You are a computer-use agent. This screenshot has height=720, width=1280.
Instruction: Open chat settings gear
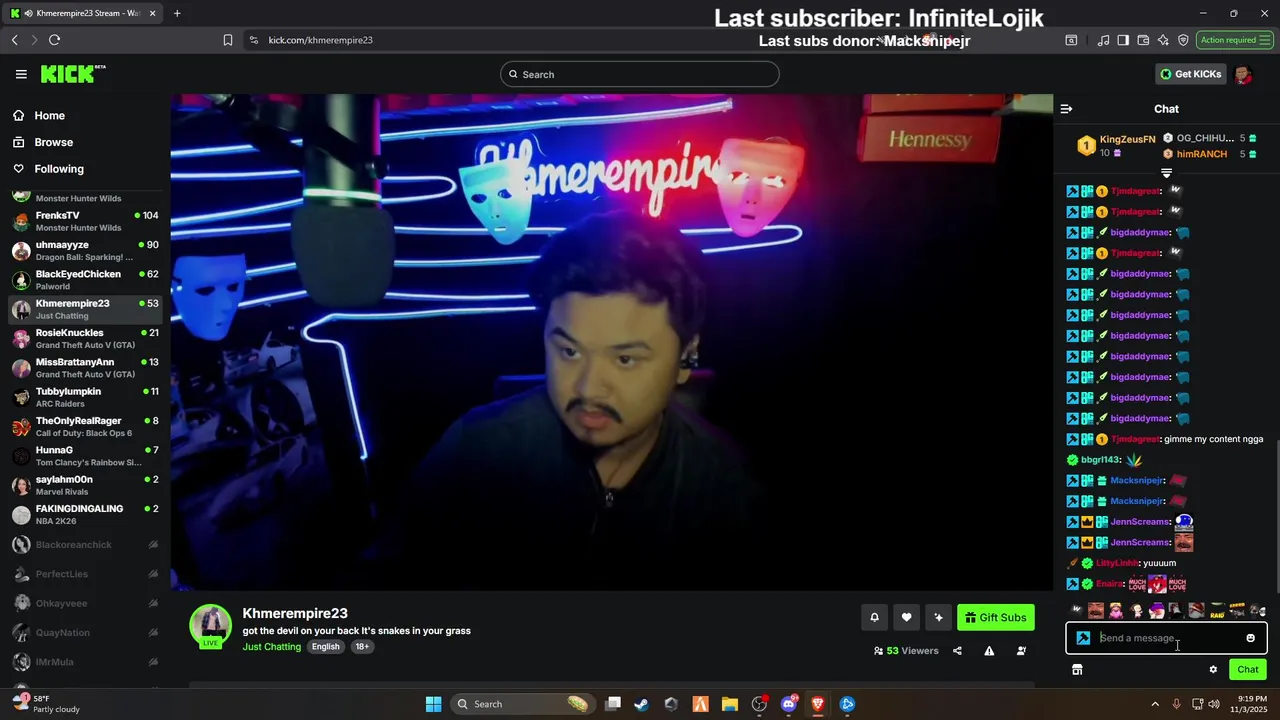pyautogui.click(x=1213, y=670)
